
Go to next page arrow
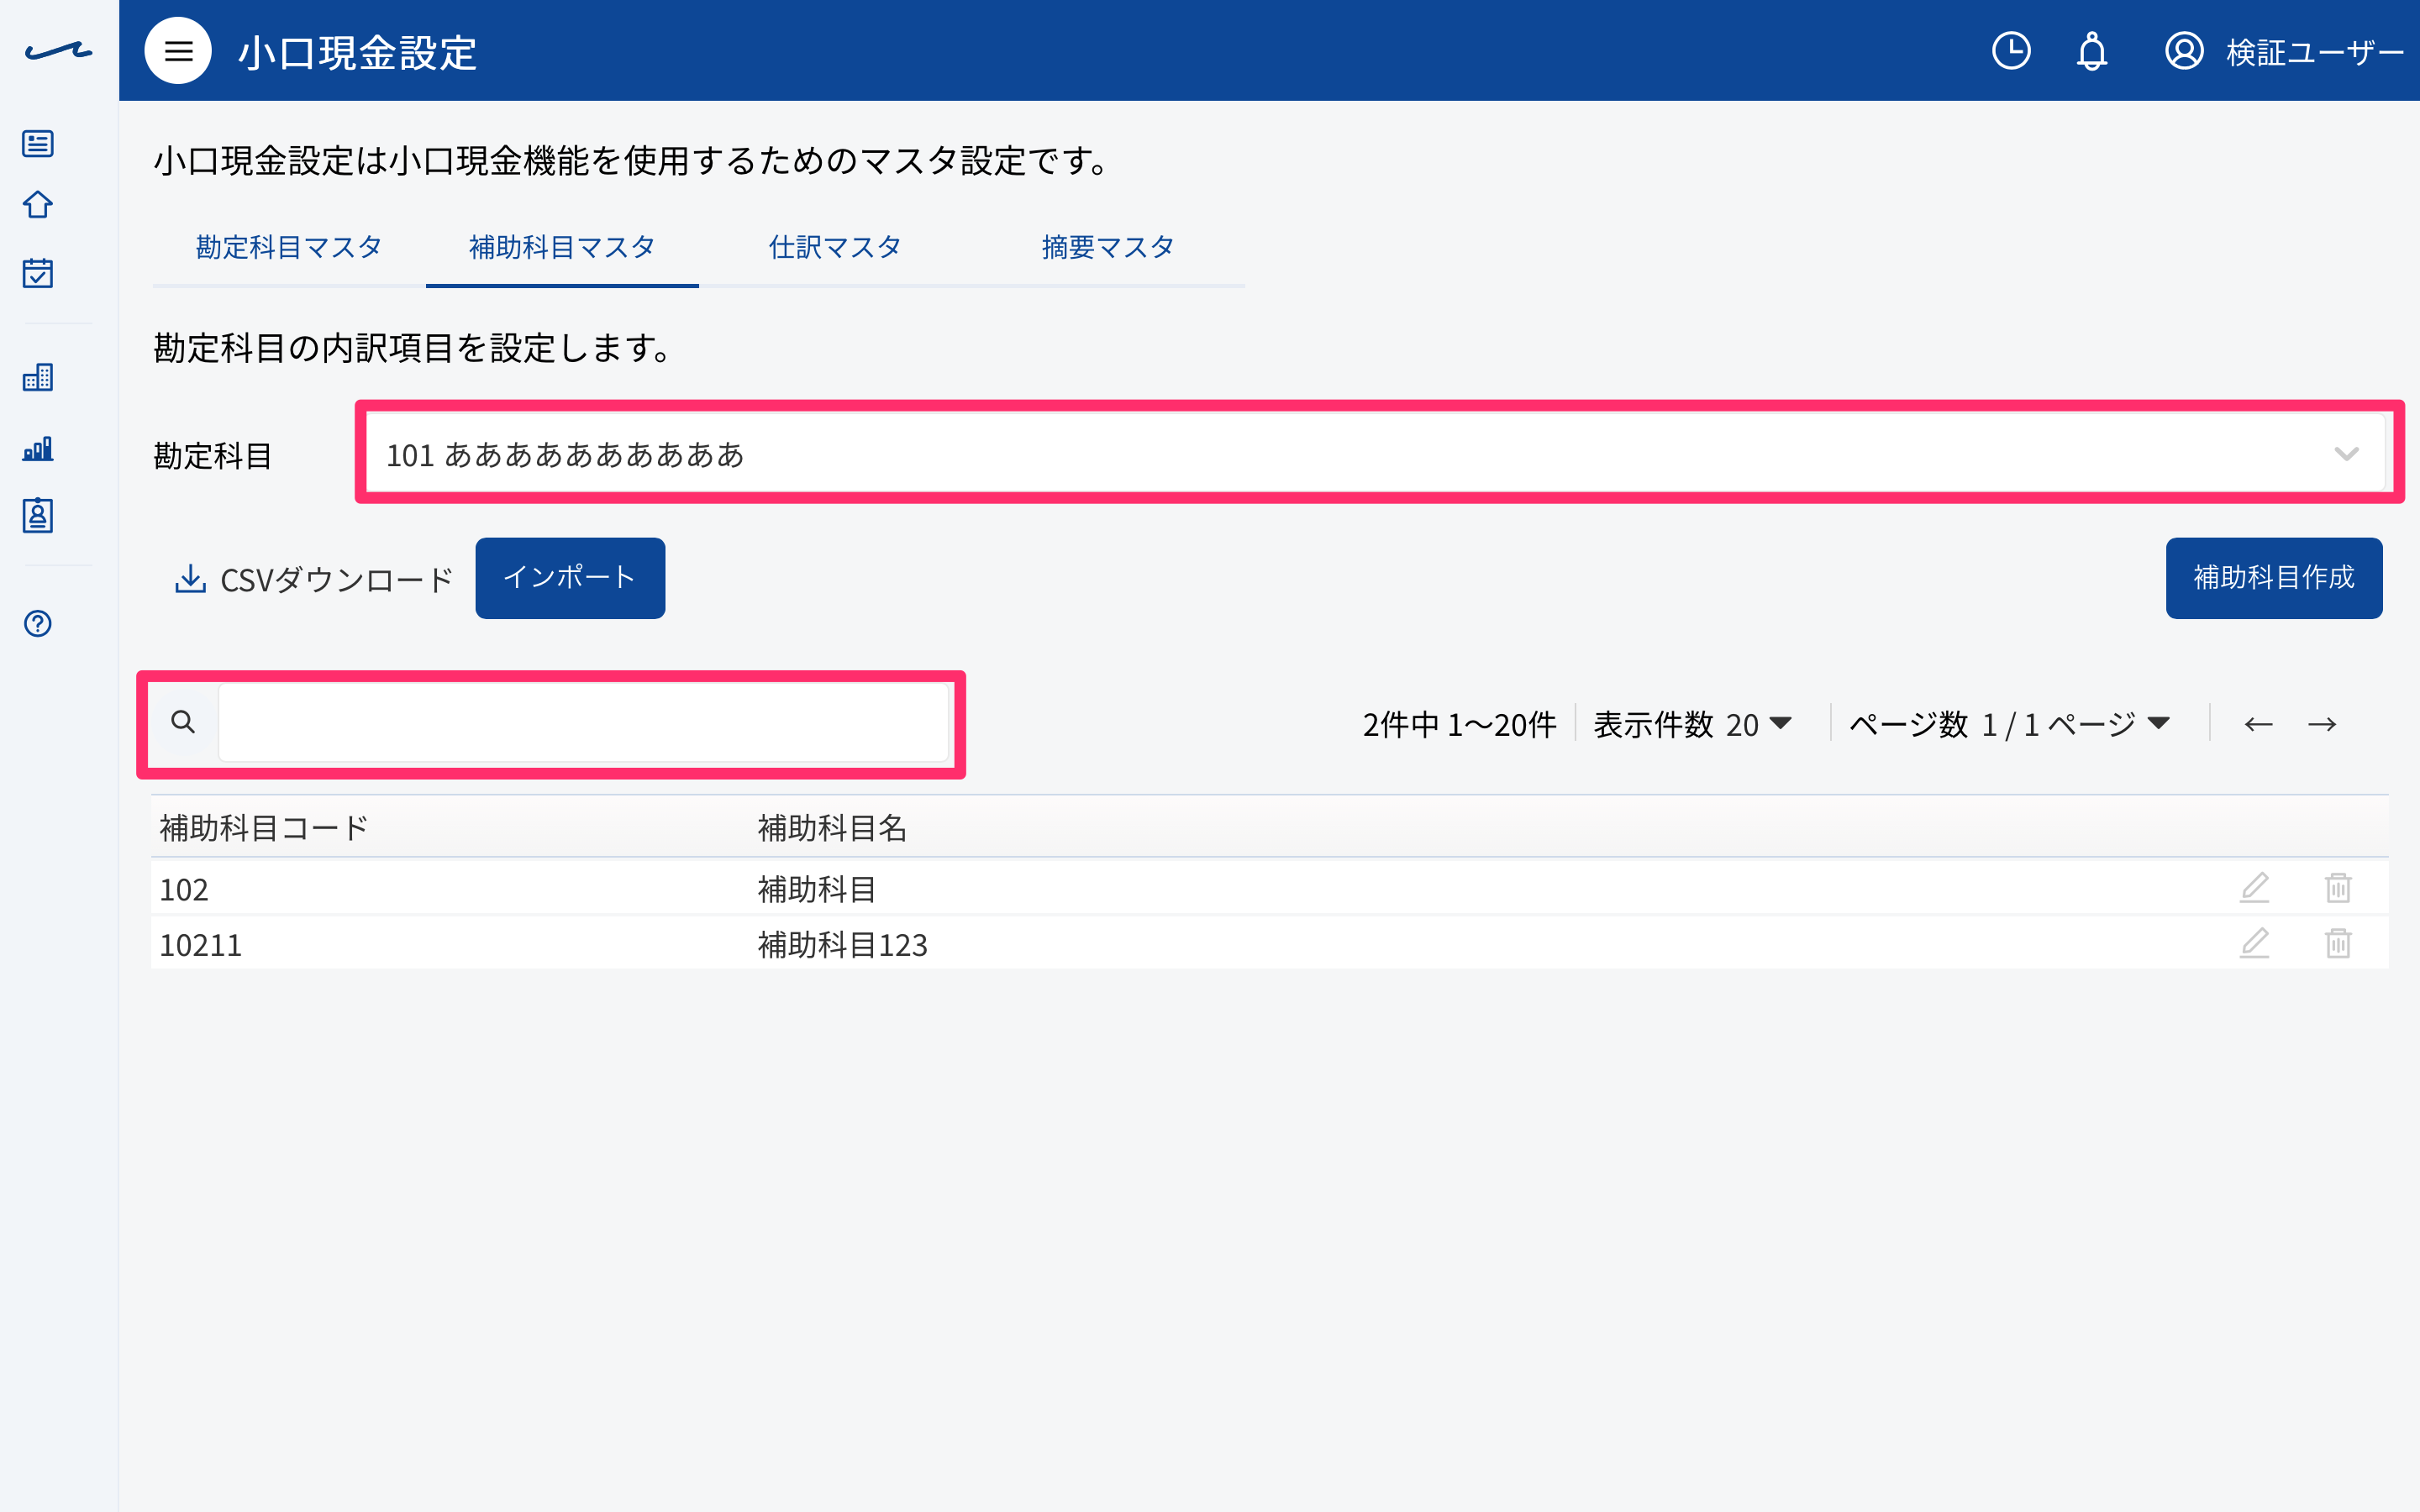click(x=2322, y=724)
